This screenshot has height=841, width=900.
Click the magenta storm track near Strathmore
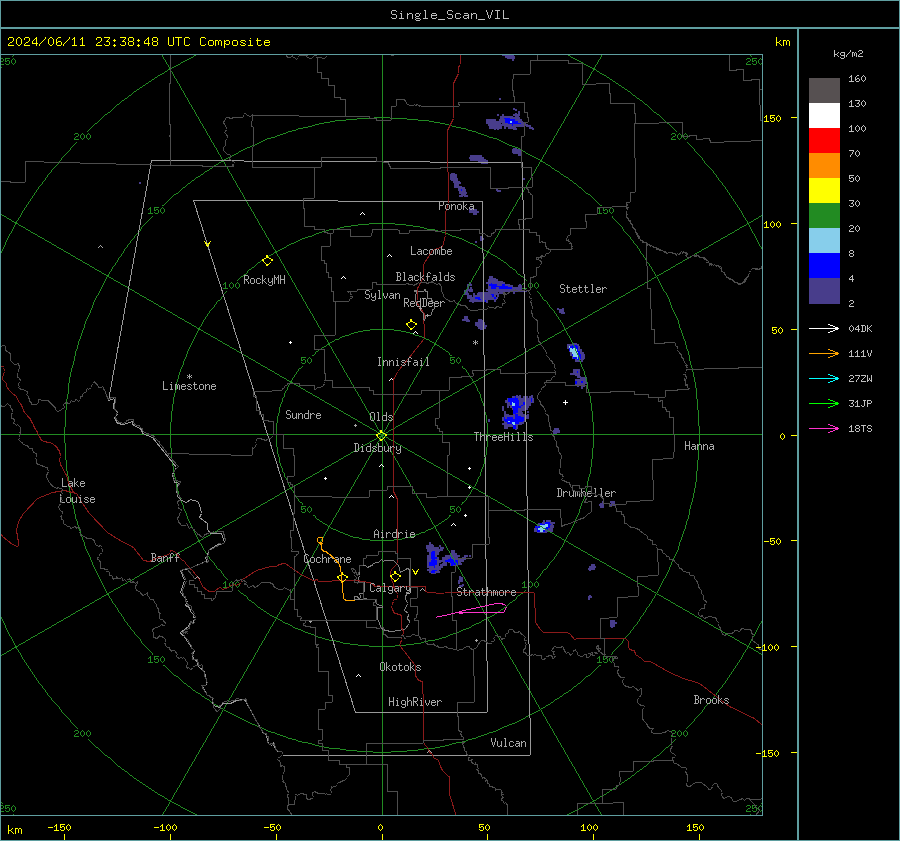471,610
